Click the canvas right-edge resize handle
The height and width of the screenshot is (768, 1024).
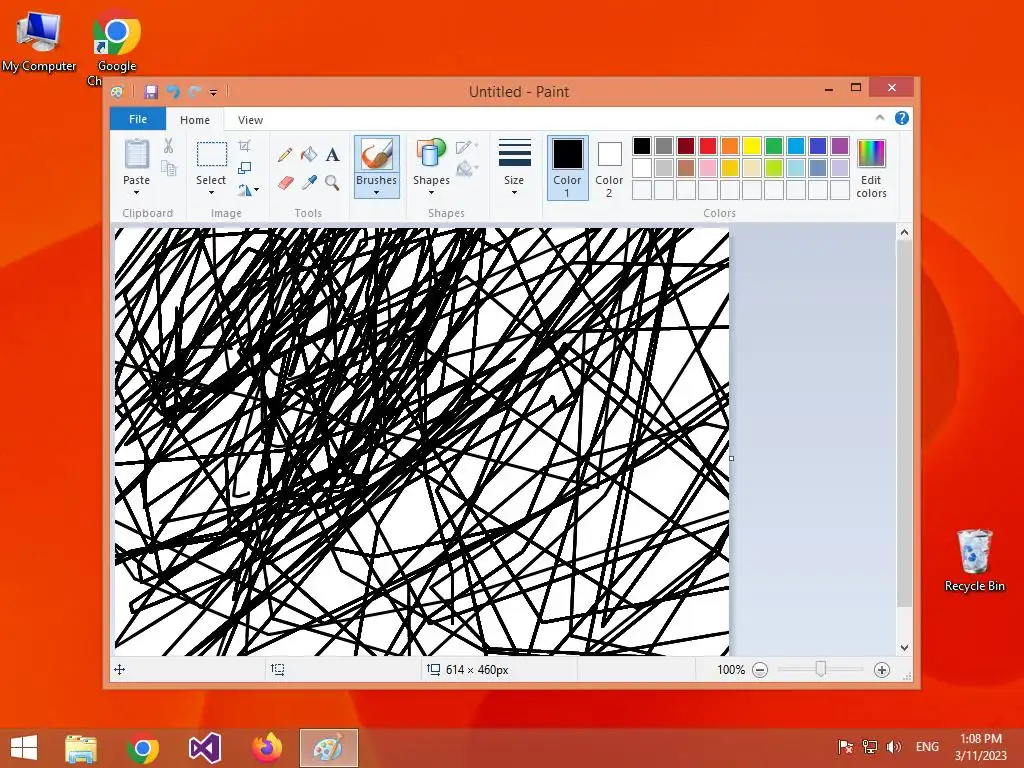click(731, 458)
